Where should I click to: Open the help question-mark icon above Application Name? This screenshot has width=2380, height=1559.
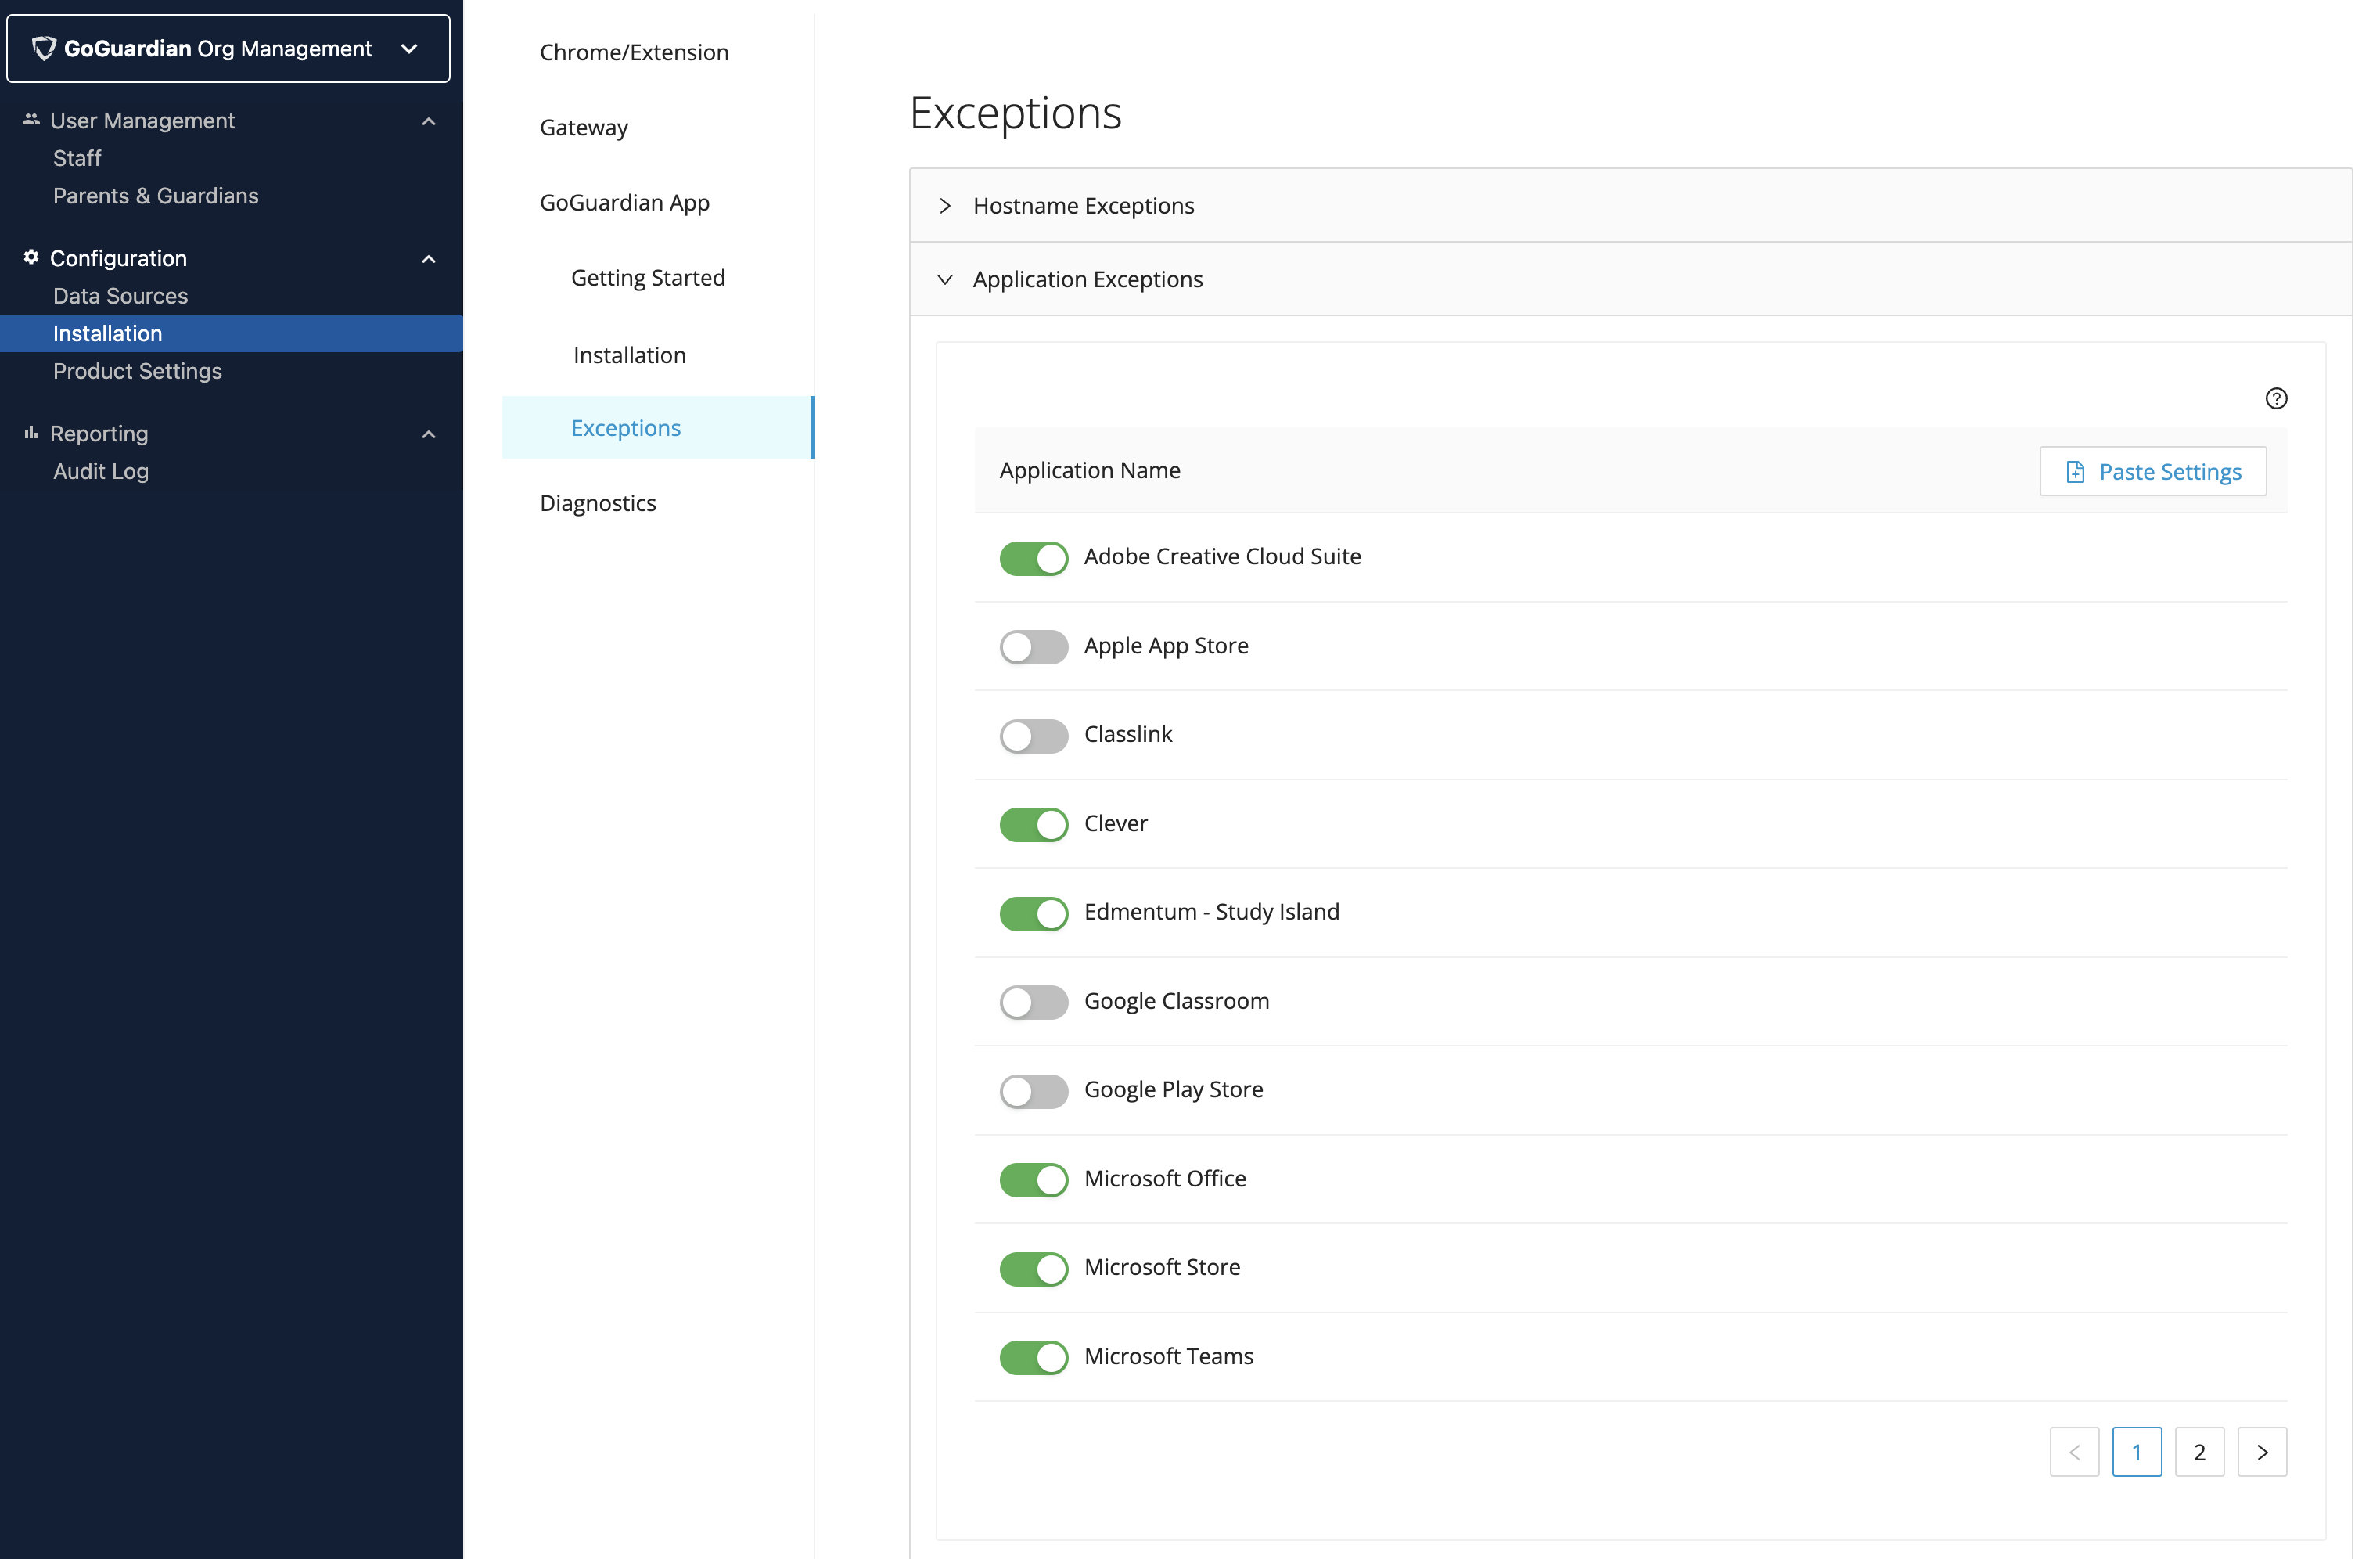[2277, 397]
